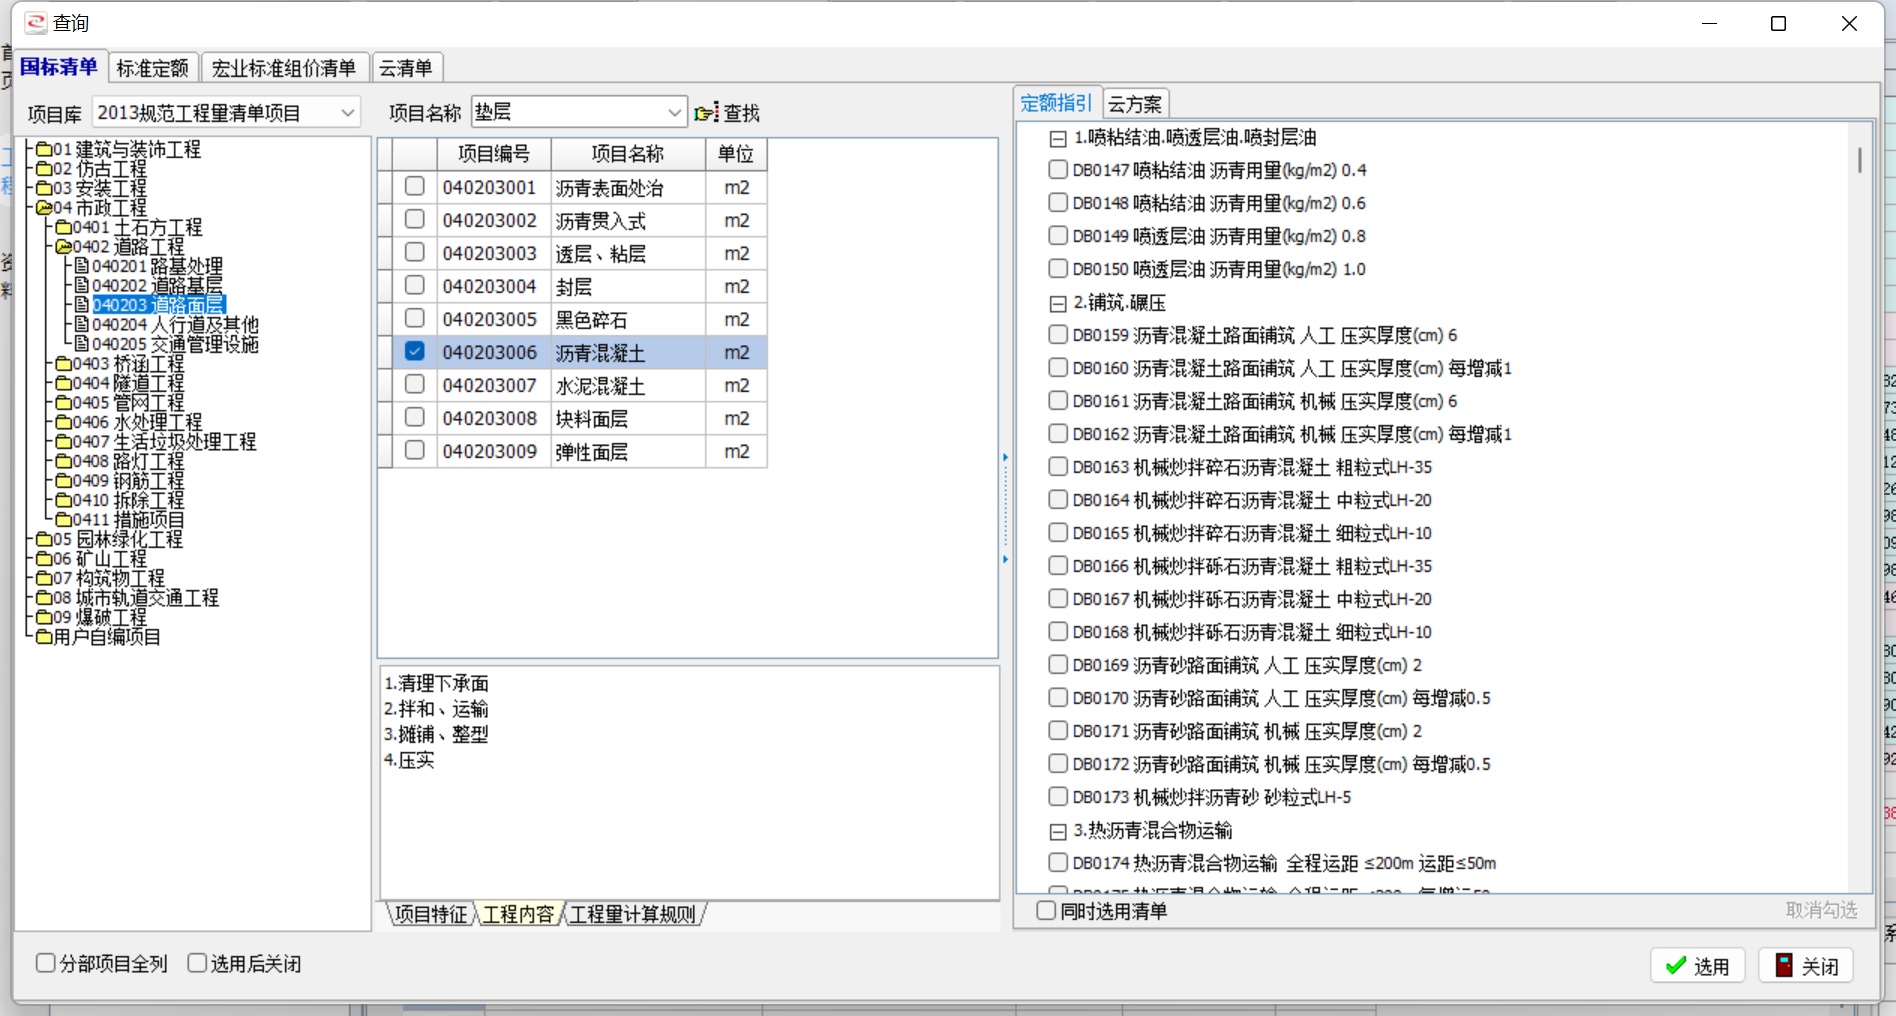Click folder icon of 0403 桥涵工程

point(64,364)
